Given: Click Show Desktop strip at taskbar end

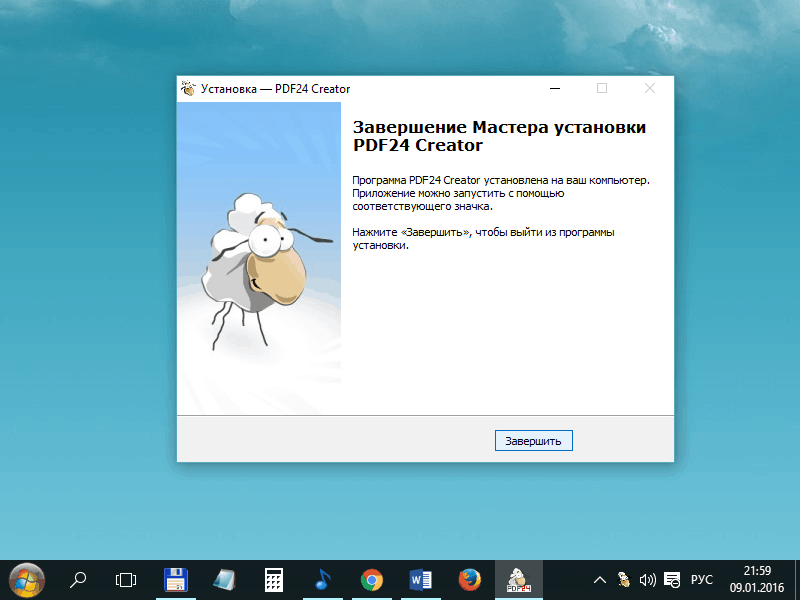Looking at the screenshot, I should click(x=797, y=580).
